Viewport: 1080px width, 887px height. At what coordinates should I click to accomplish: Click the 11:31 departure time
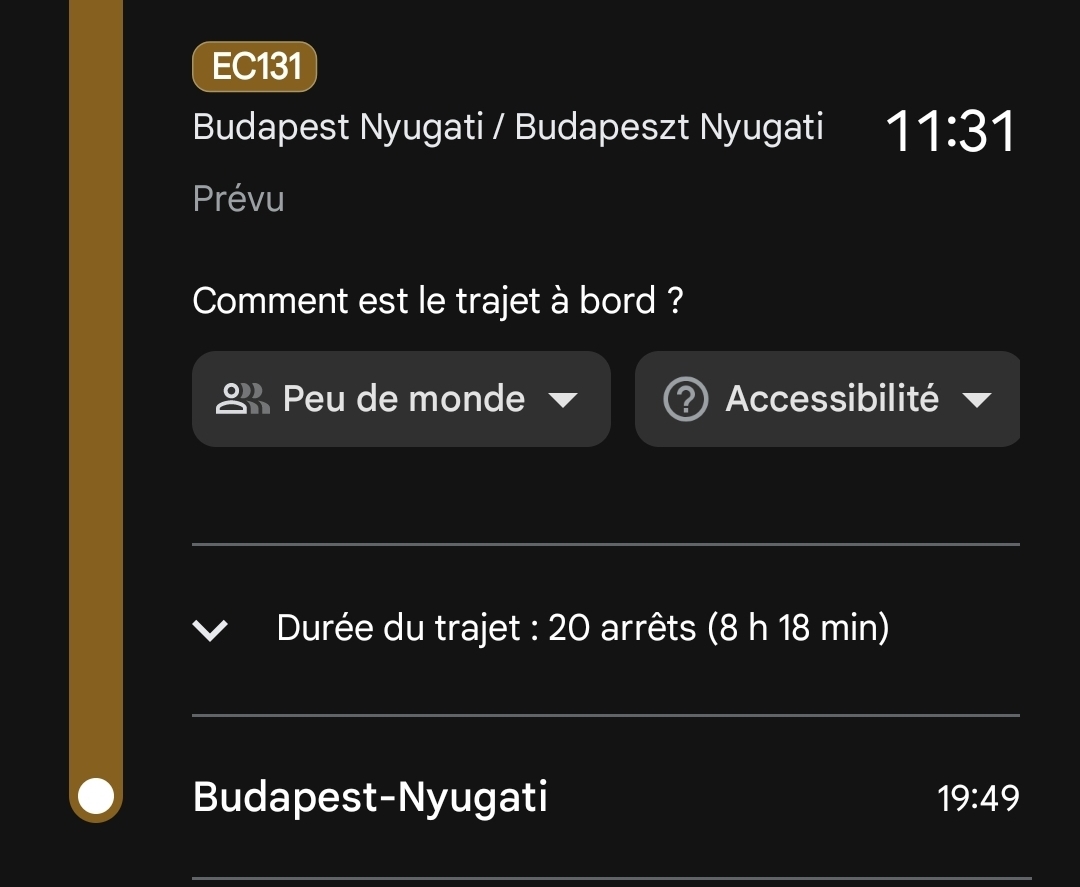pos(949,132)
